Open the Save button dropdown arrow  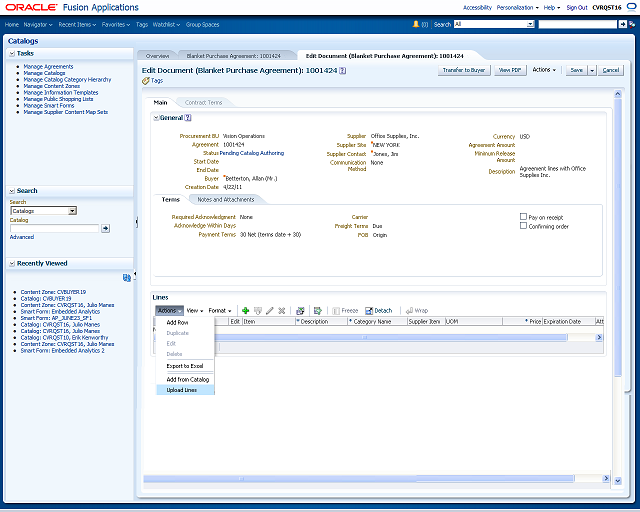pyautogui.click(x=592, y=70)
